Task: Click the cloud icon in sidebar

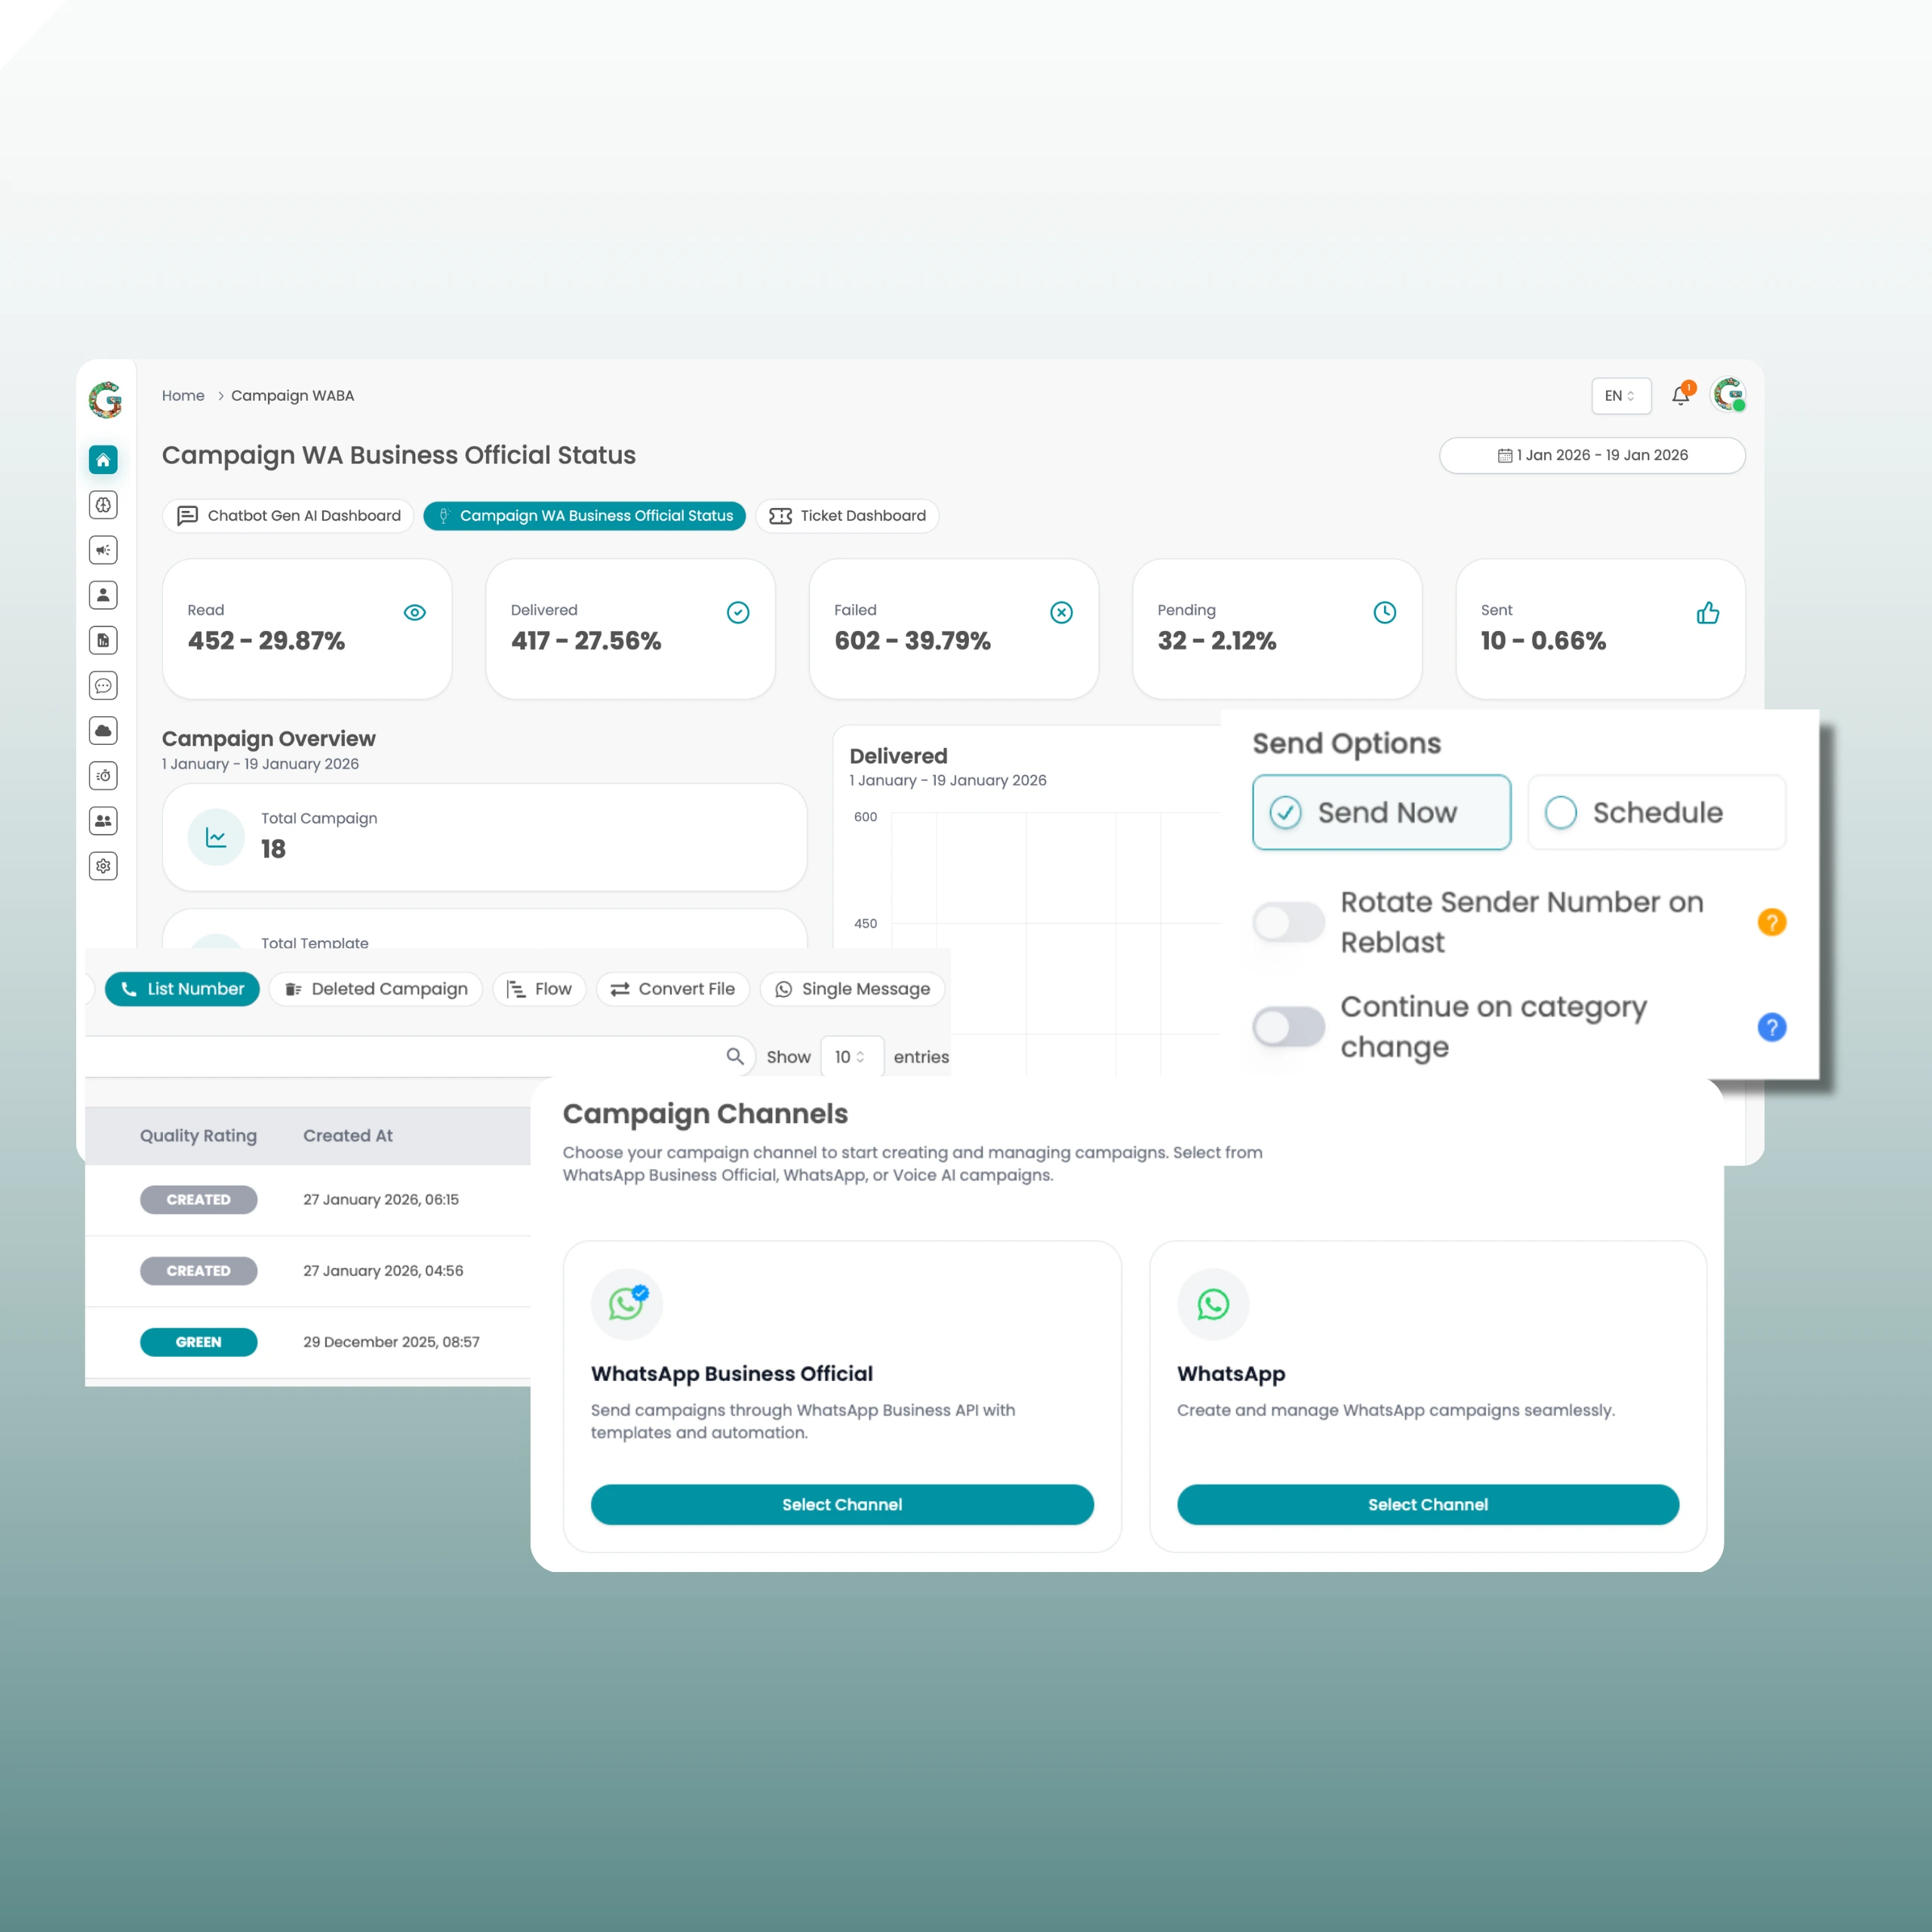Action: pos(103,731)
